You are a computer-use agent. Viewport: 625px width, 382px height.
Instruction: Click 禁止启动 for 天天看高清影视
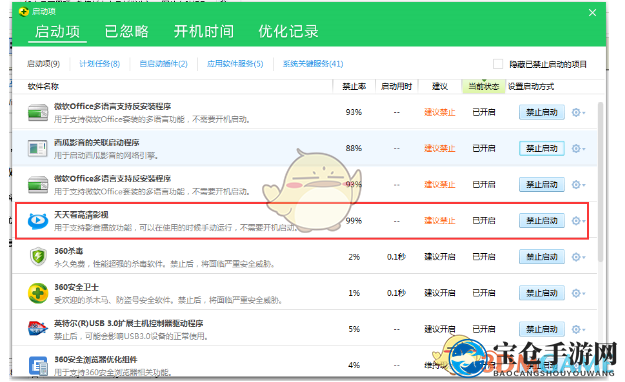click(542, 221)
